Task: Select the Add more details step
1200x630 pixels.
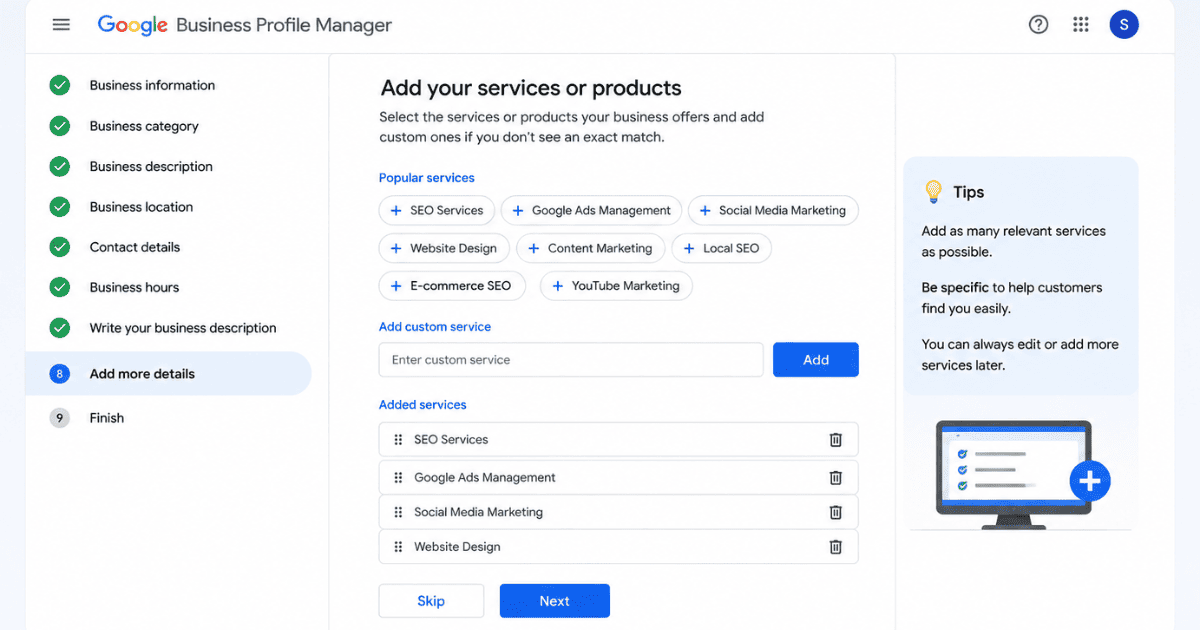Action: [168, 374]
